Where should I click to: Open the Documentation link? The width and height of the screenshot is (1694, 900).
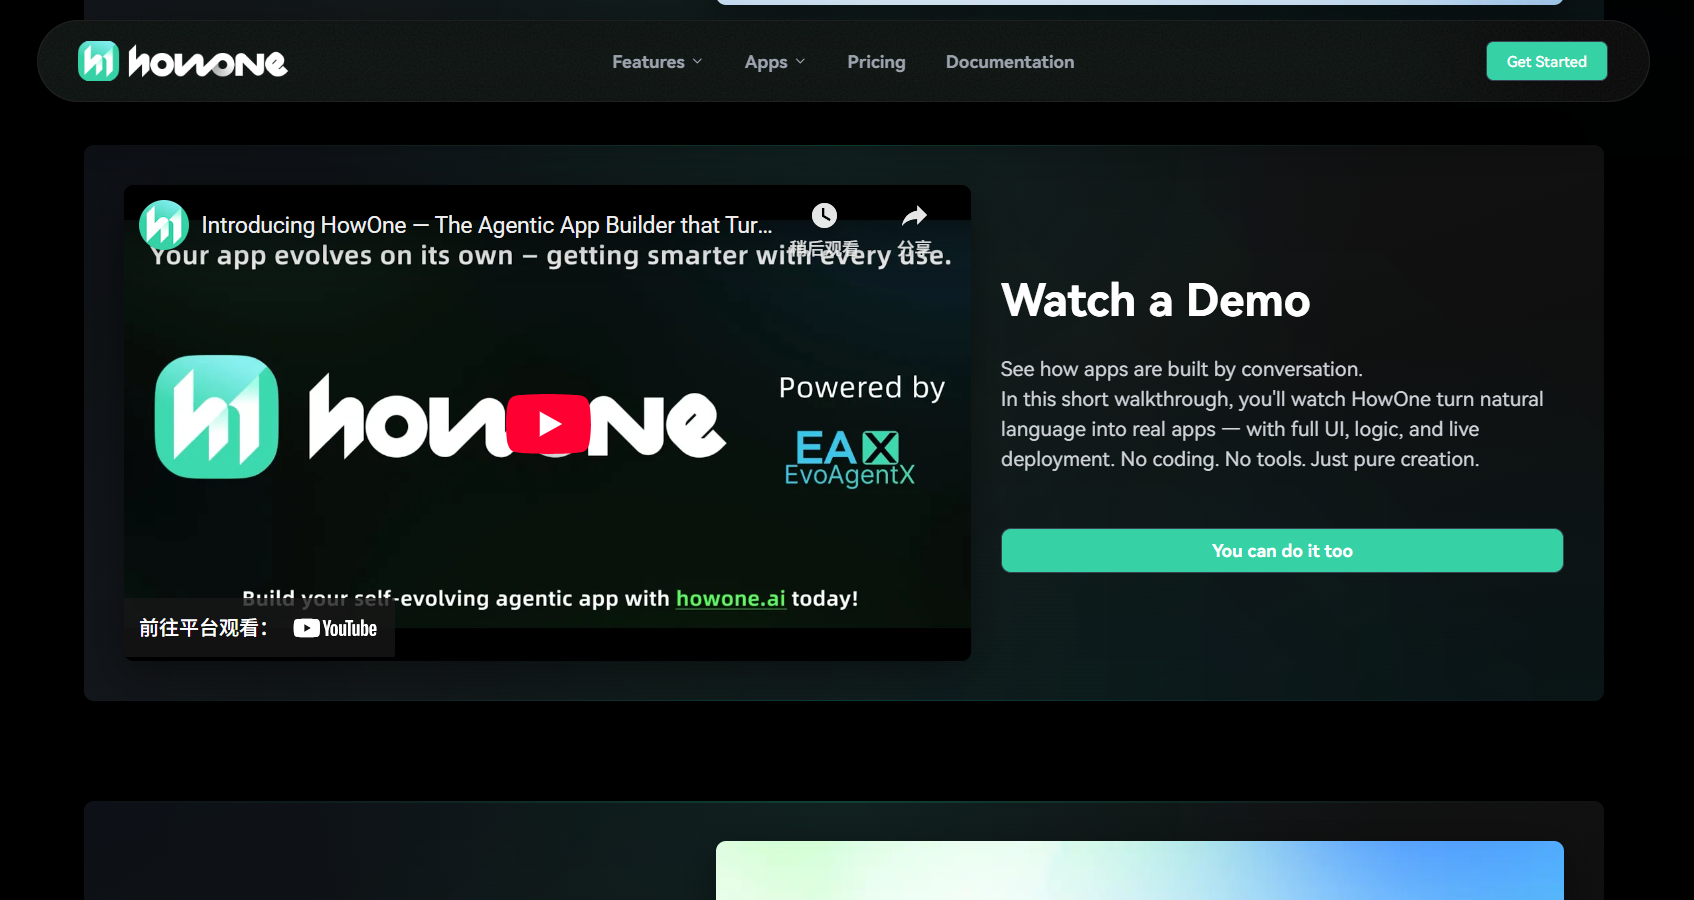coord(1010,62)
